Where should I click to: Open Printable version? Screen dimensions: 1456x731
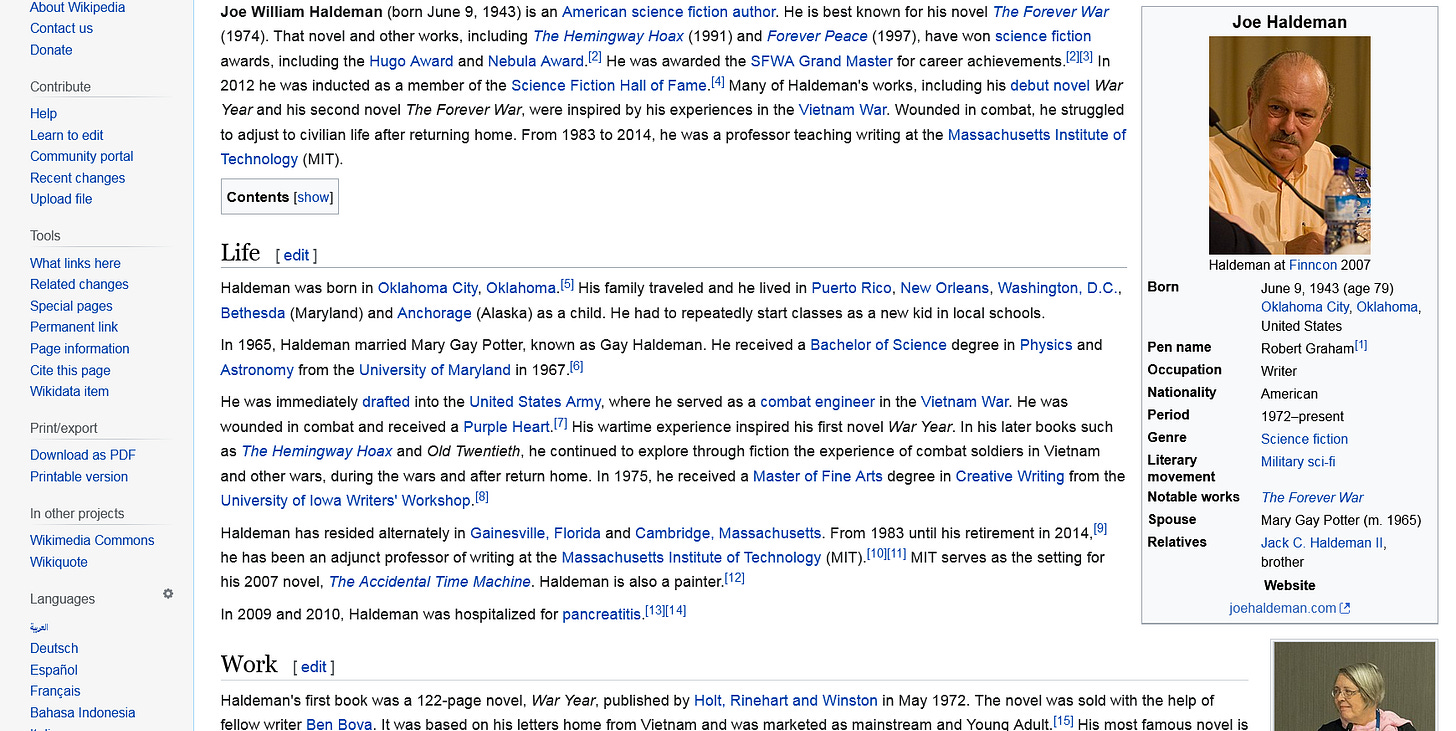[79, 476]
